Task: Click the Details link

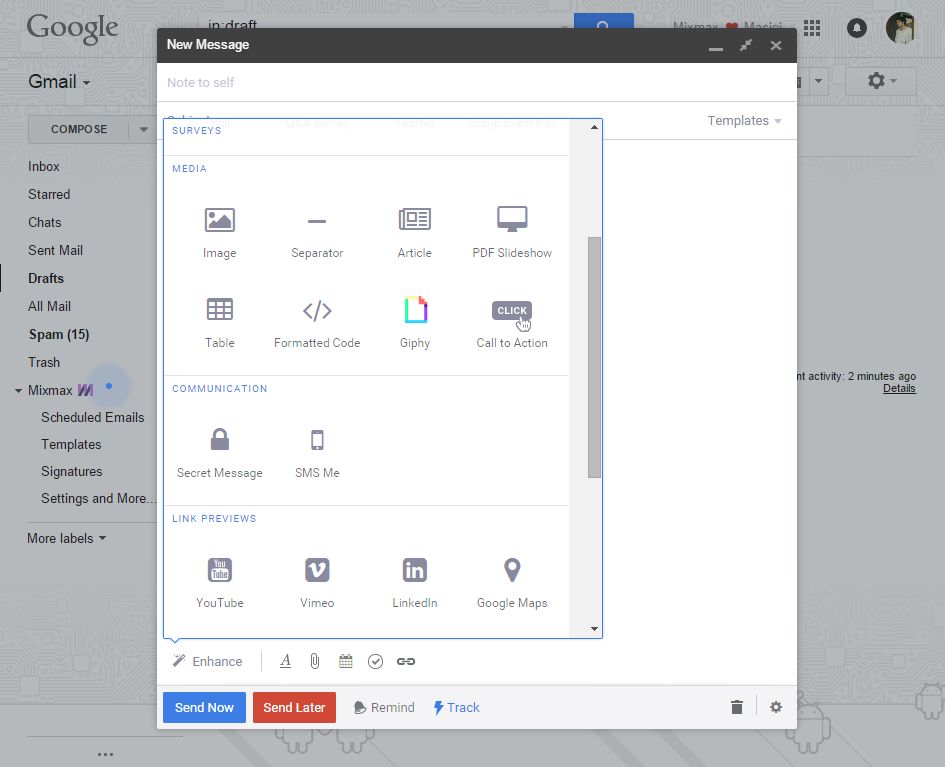Action: click(x=899, y=389)
